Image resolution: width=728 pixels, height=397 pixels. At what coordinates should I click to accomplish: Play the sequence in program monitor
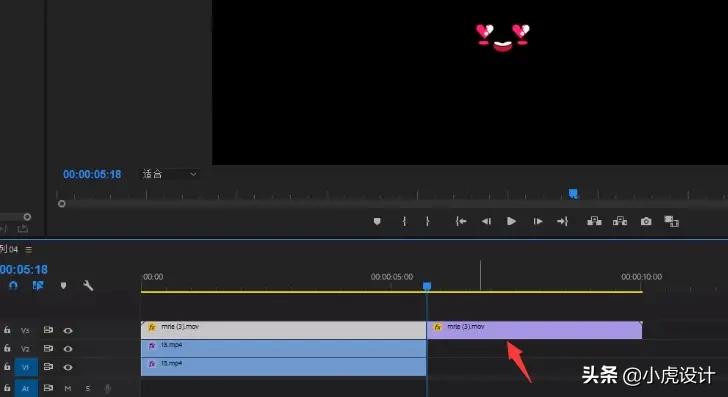(511, 221)
